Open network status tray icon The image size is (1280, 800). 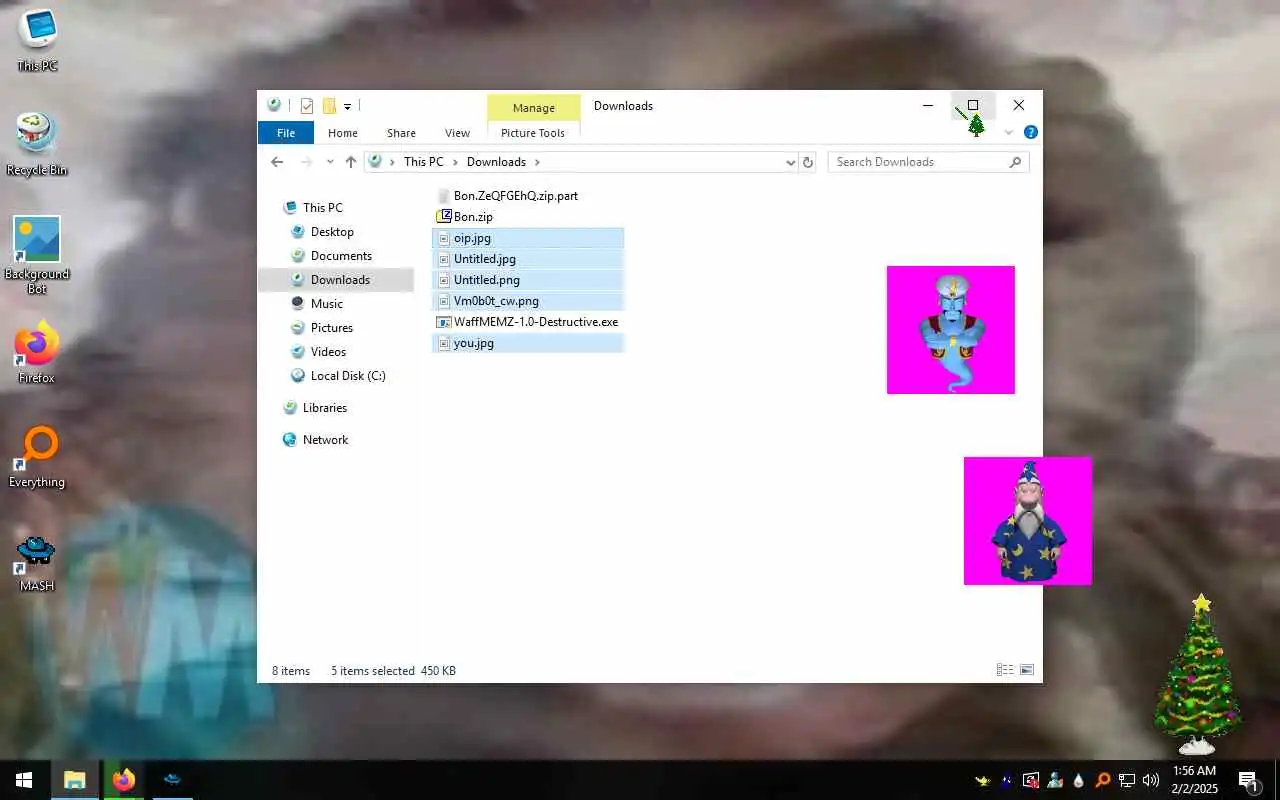tap(1127, 780)
